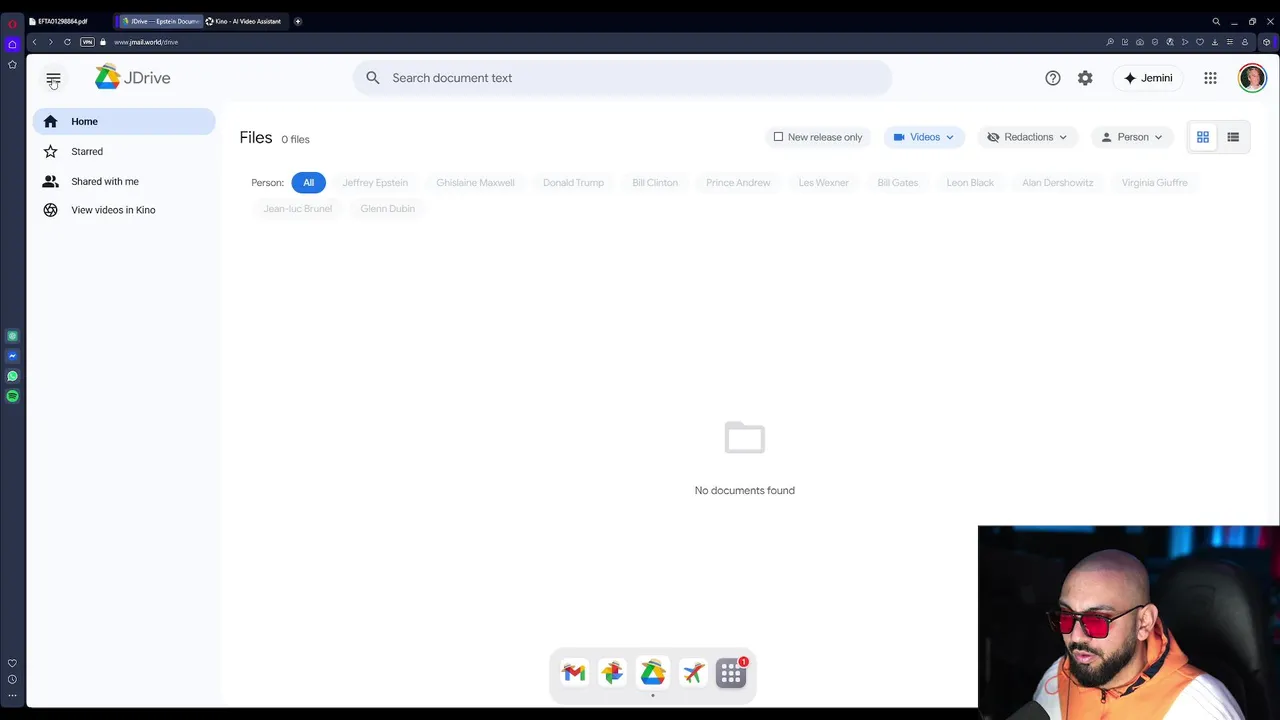The width and height of the screenshot is (1280, 720).
Task: Filter by Bill Clinton chip
Action: point(655,183)
